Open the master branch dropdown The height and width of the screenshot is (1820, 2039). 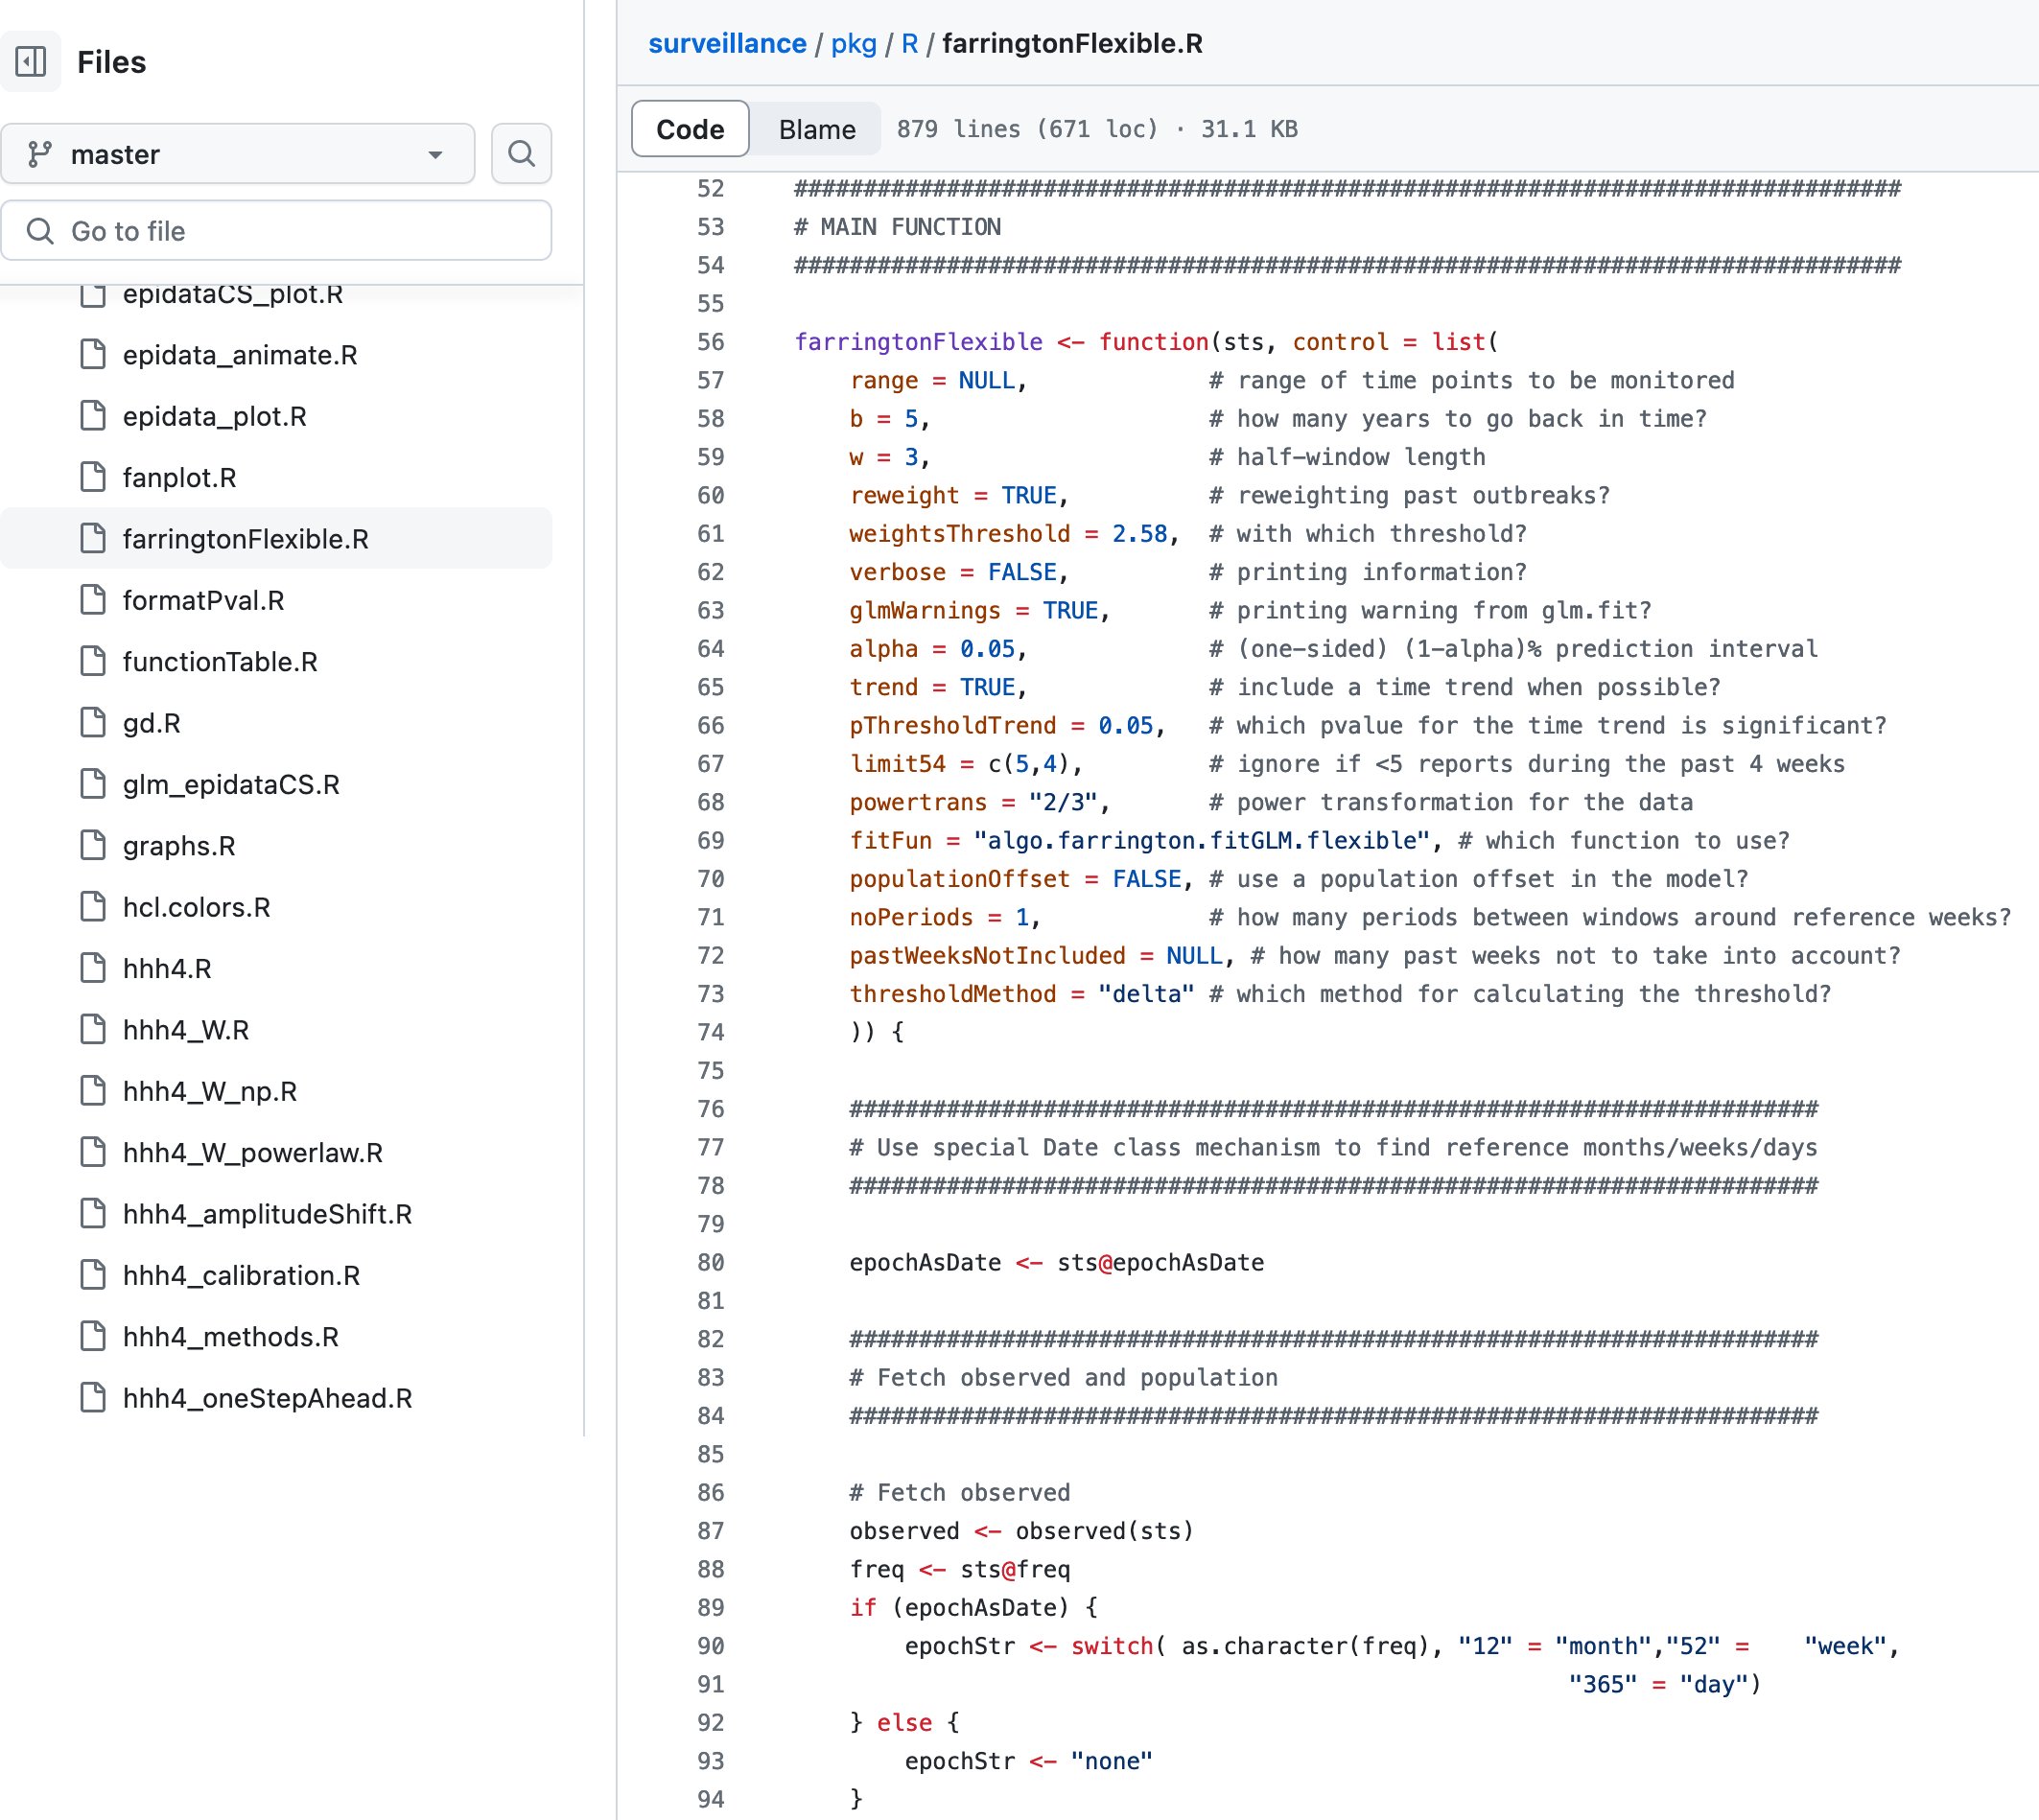[238, 154]
